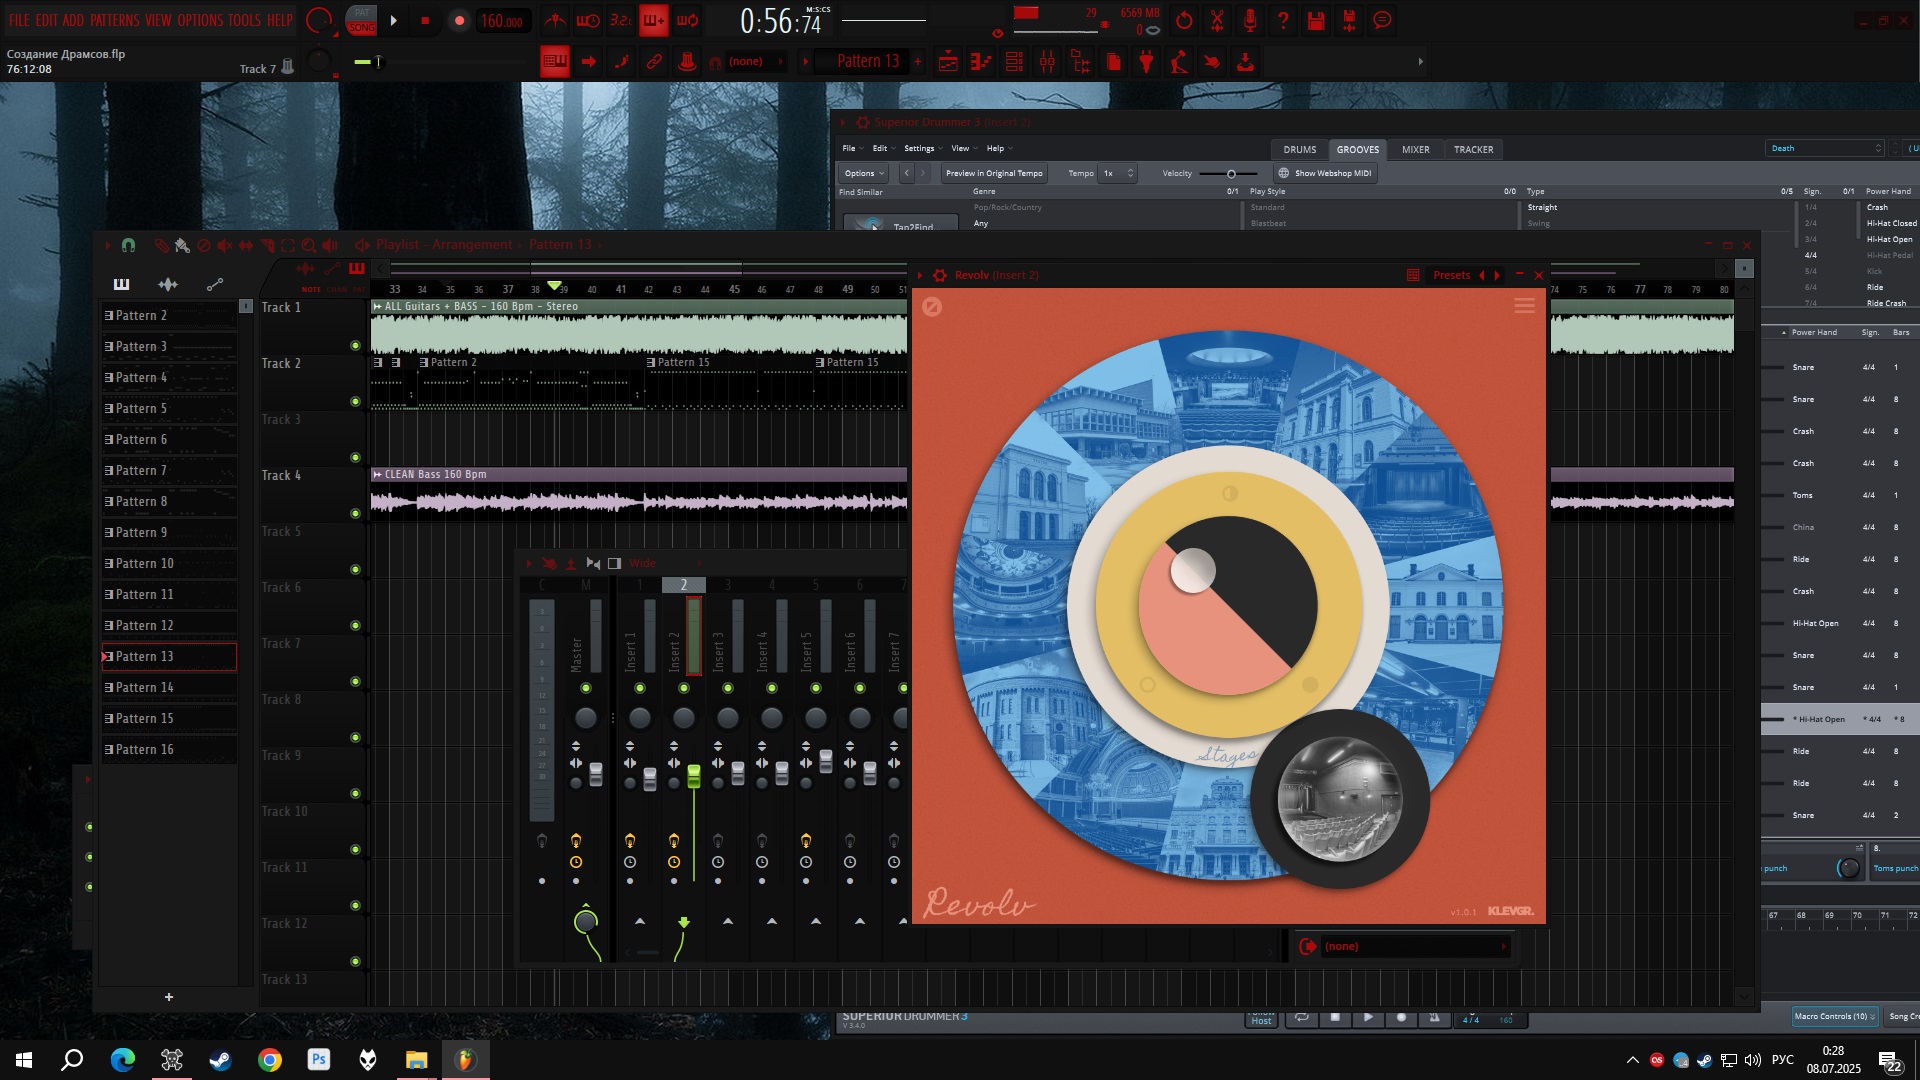Click the save project floppy icon
This screenshot has height=1080, width=1920.
[x=1316, y=20]
